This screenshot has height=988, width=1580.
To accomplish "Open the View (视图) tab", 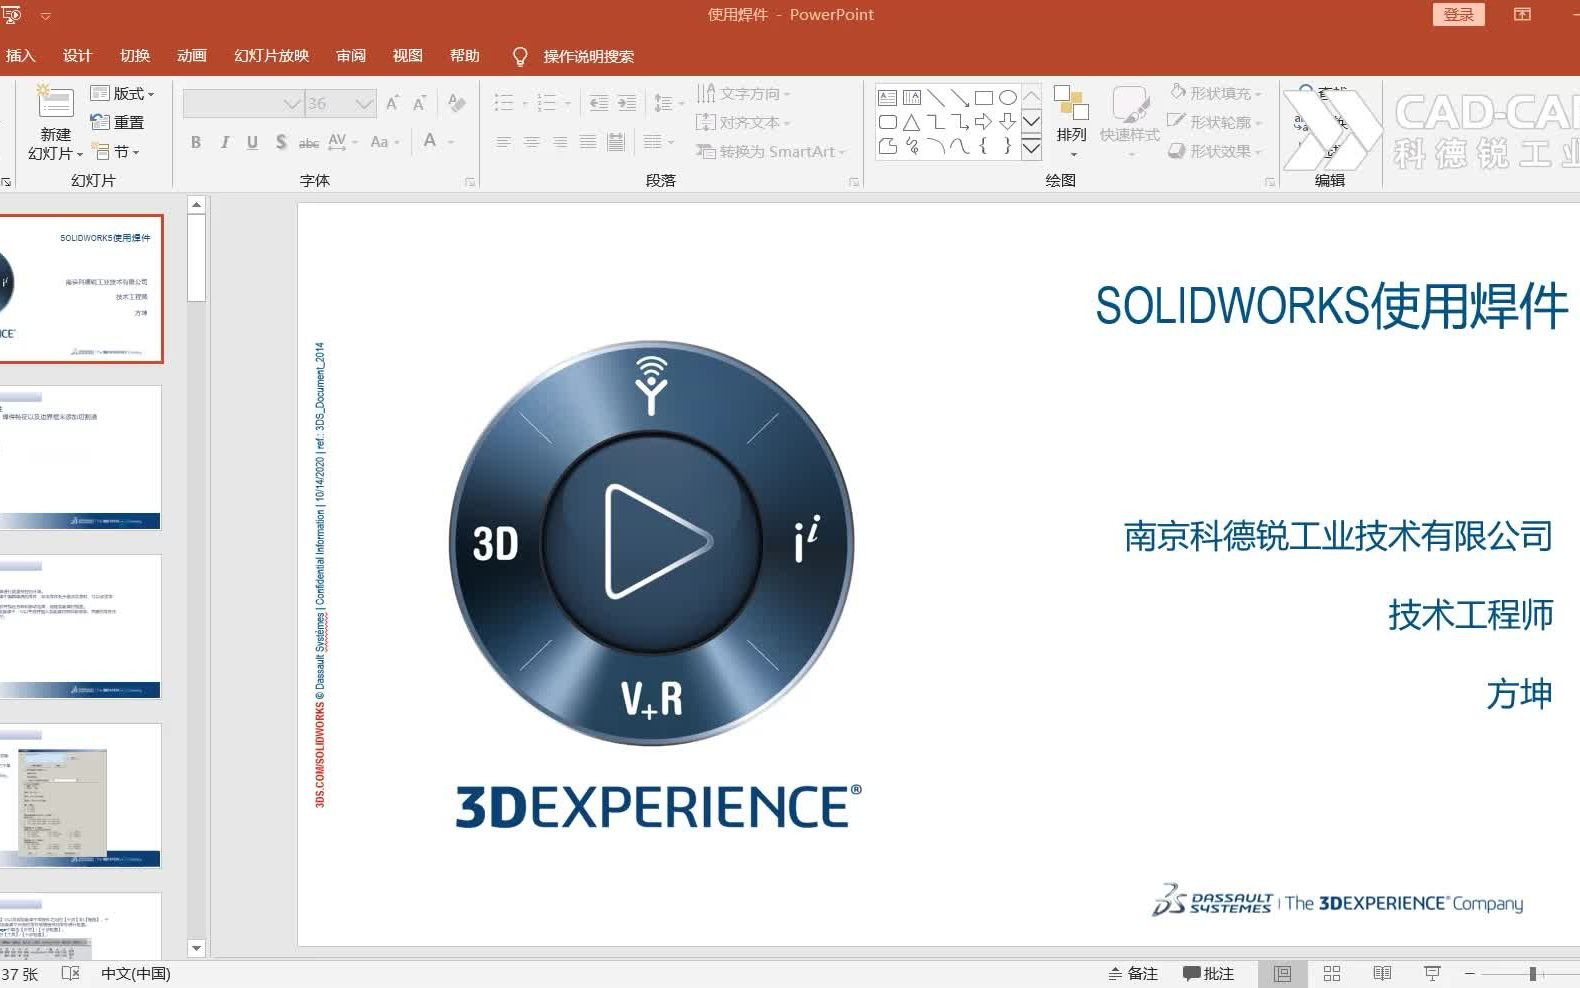I will (x=408, y=56).
